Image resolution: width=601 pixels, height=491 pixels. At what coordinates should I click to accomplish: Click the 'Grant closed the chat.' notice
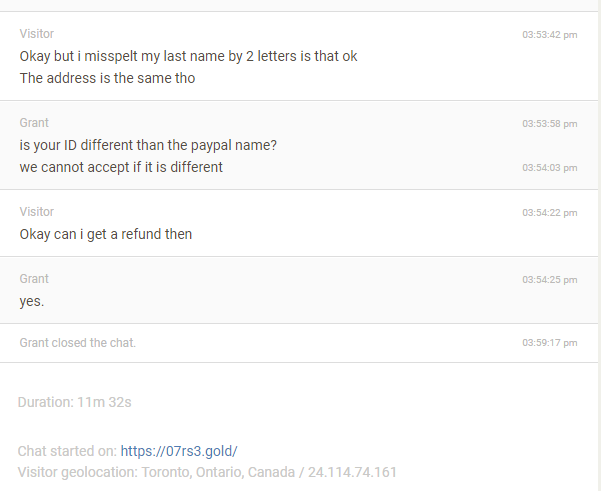[x=78, y=343]
